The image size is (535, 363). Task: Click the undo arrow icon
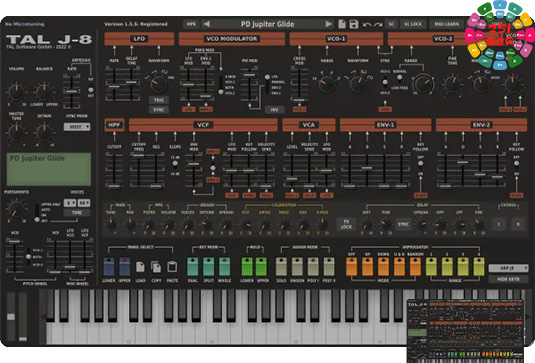(x=367, y=24)
